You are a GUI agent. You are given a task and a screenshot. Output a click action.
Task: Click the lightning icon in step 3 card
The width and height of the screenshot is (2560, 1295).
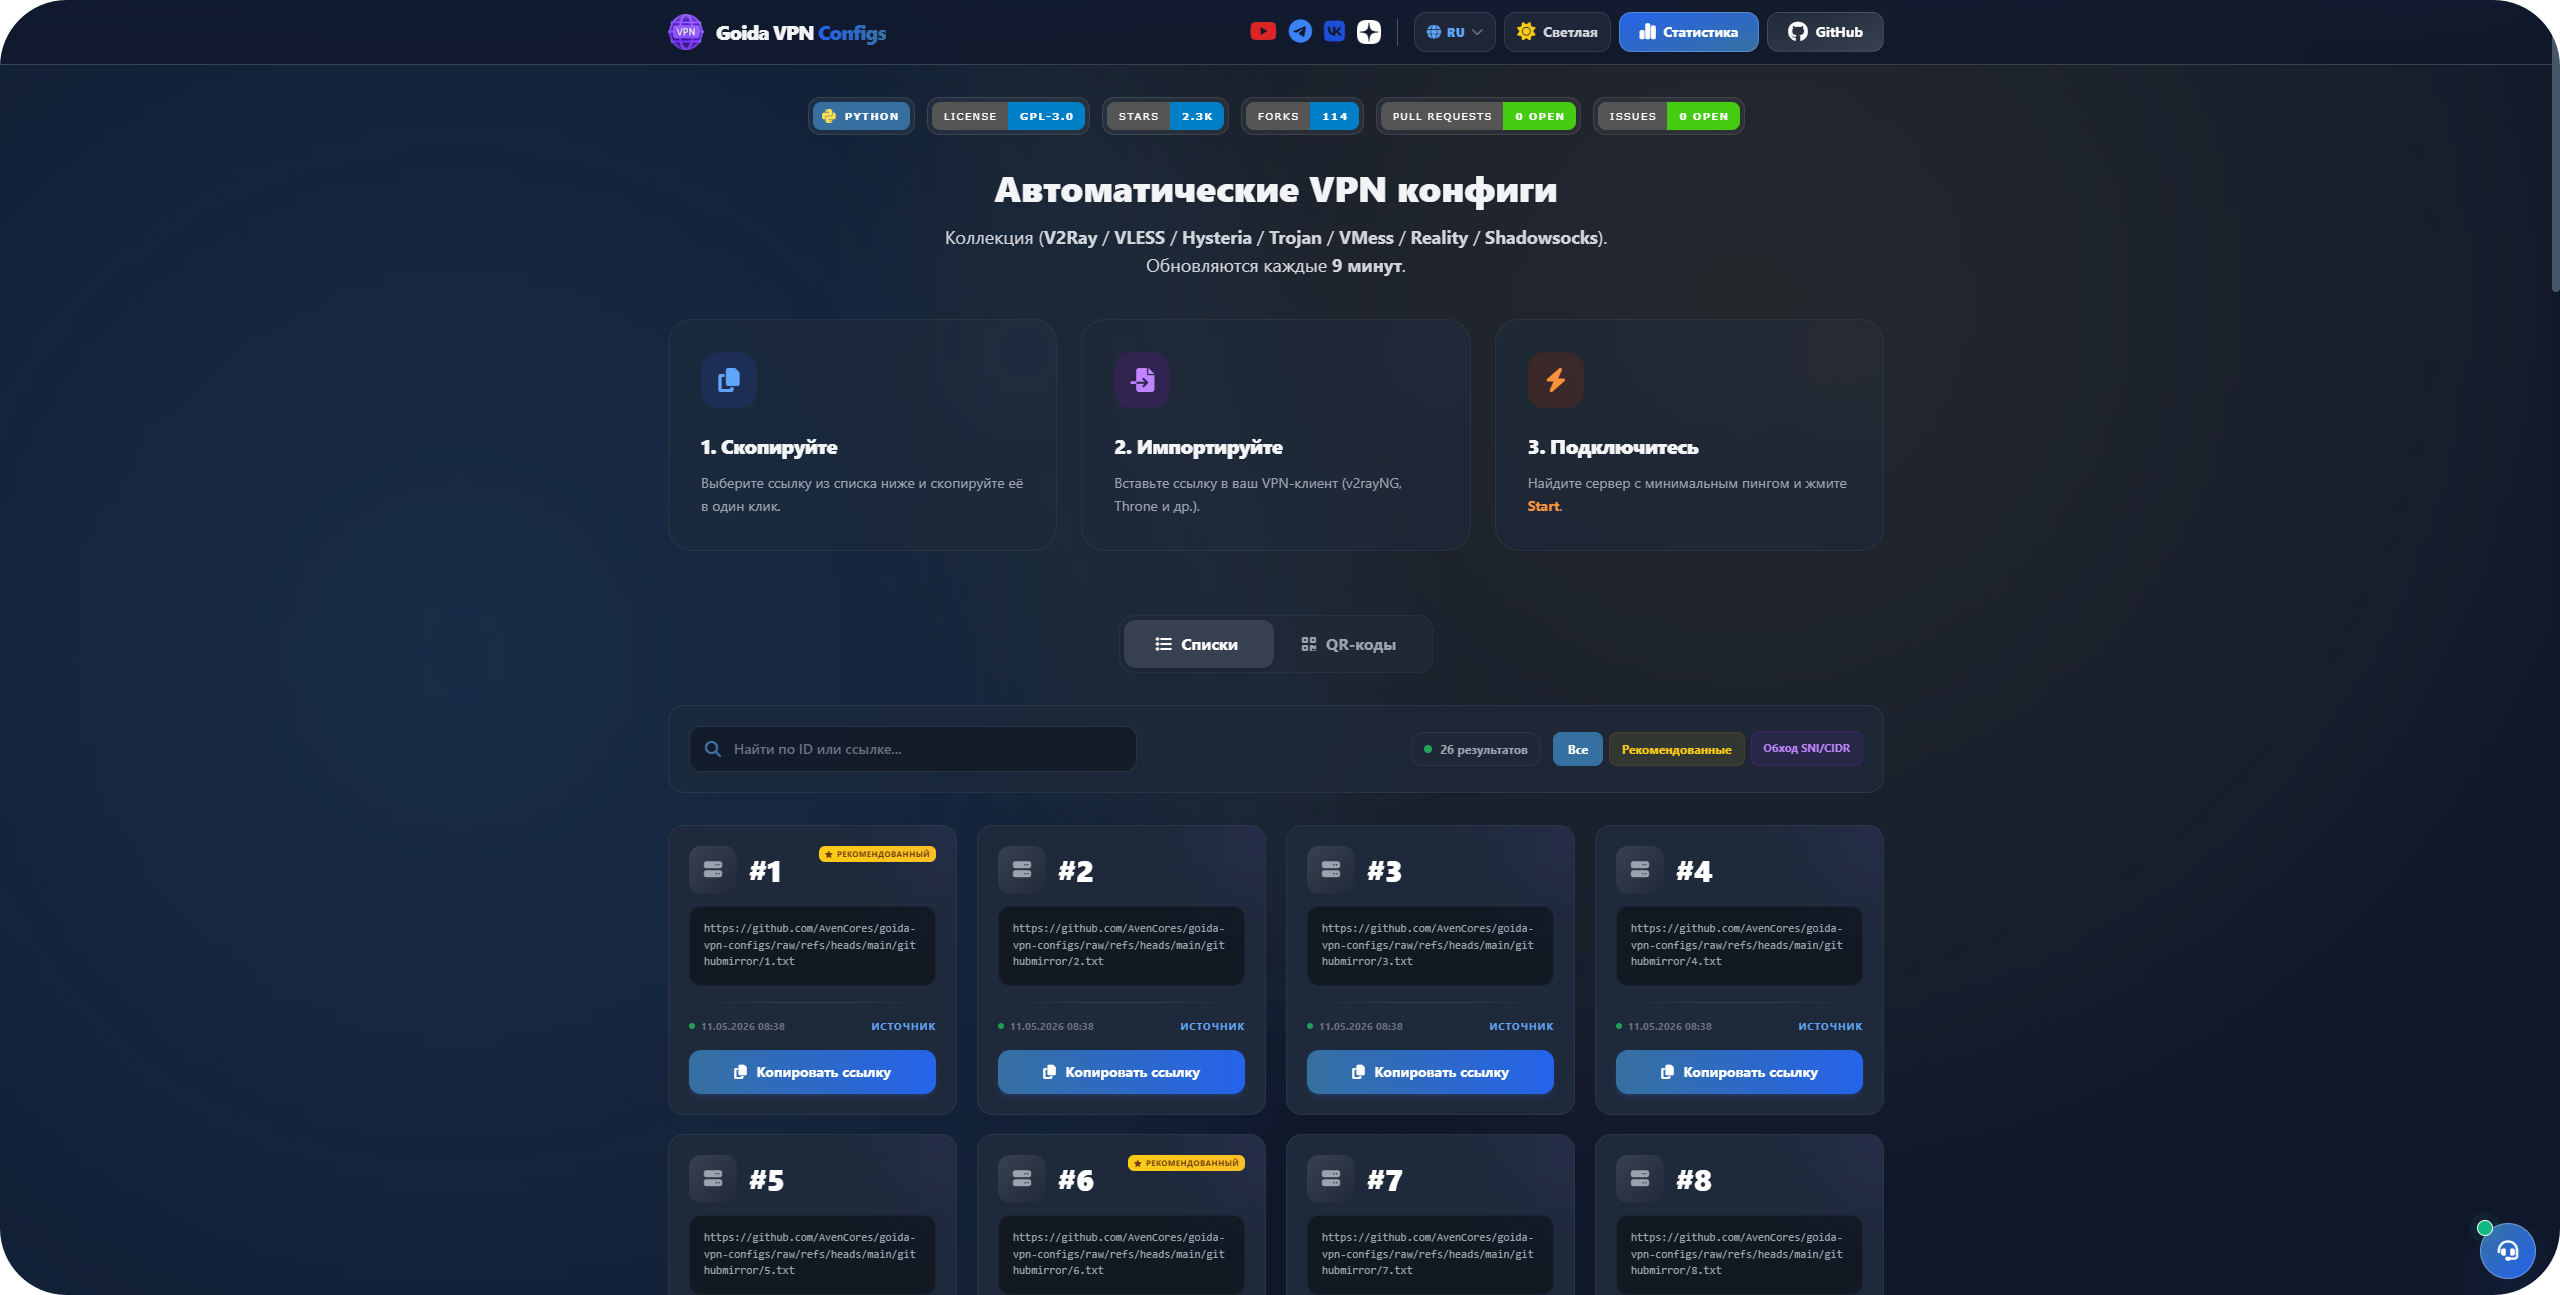point(1555,380)
